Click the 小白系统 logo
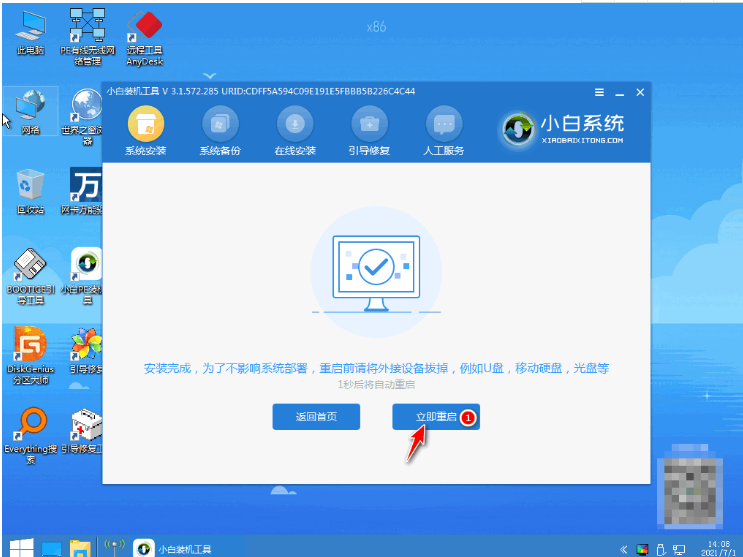 (565, 128)
